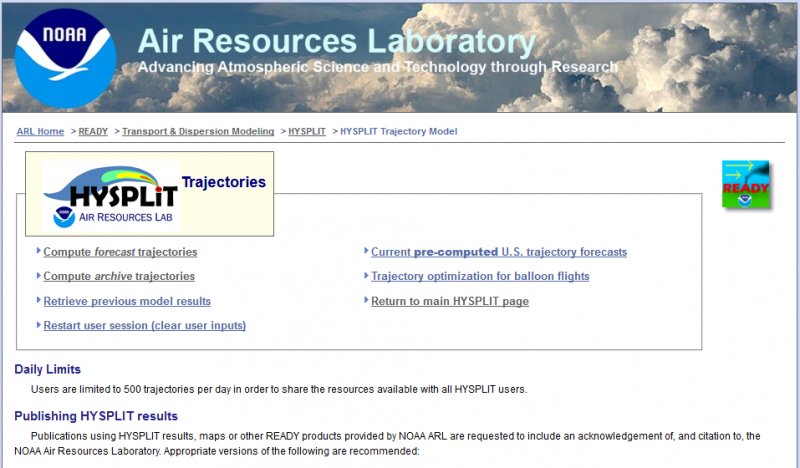Click the Air Resources Laboratory banner title

click(x=336, y=41)
